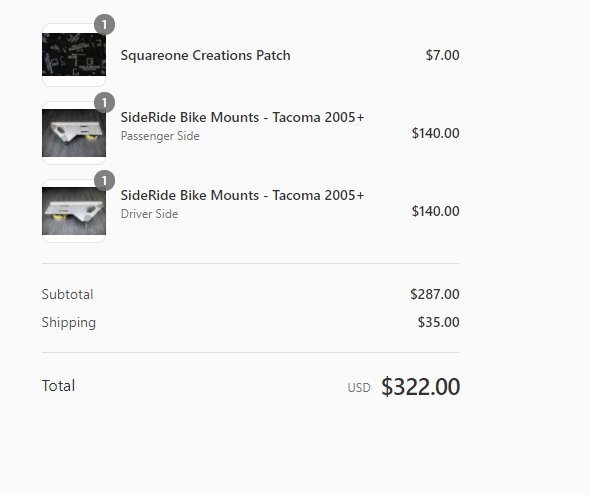Select the Squareone Creations Patch title
The image size is (589, 495).
coord(205,55)
